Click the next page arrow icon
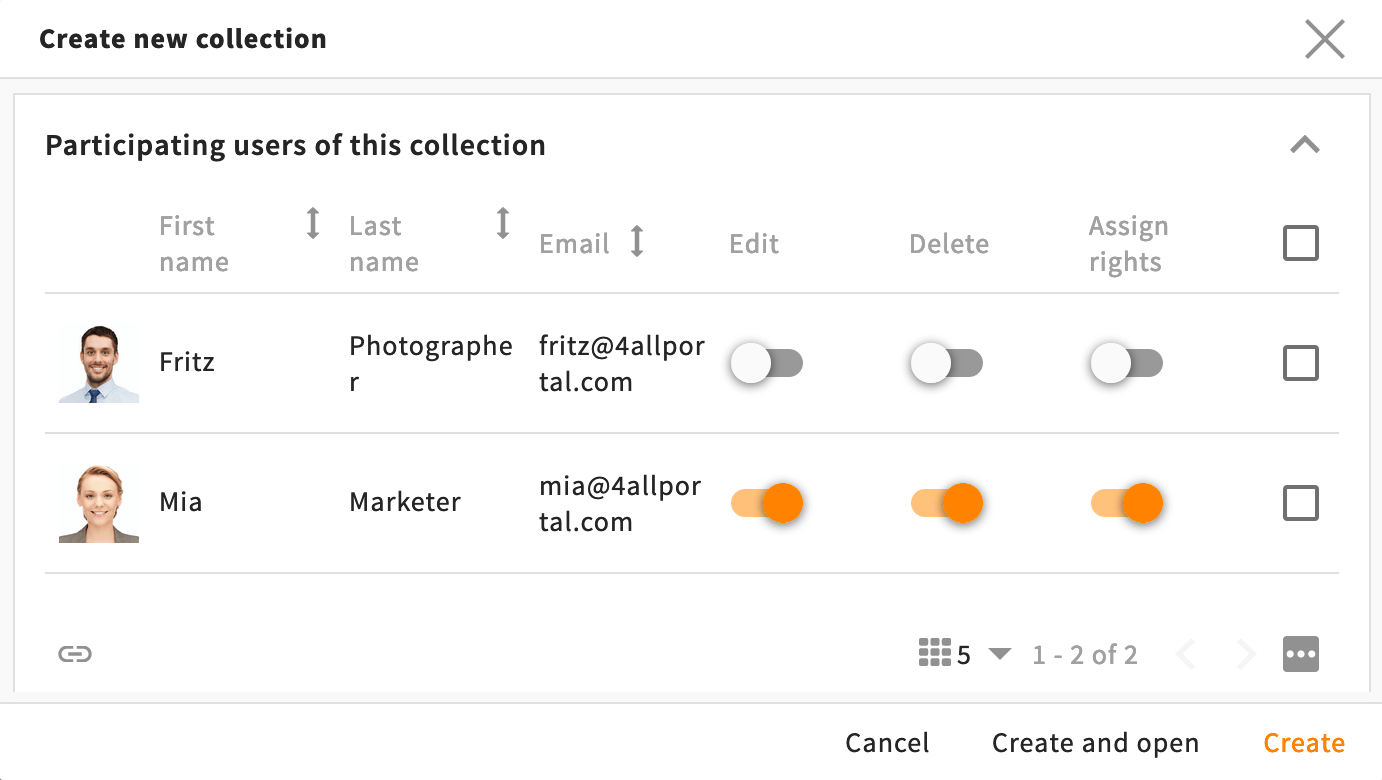The width and height of the screenshot is (1382, 780). click(x=1246, y=653)
